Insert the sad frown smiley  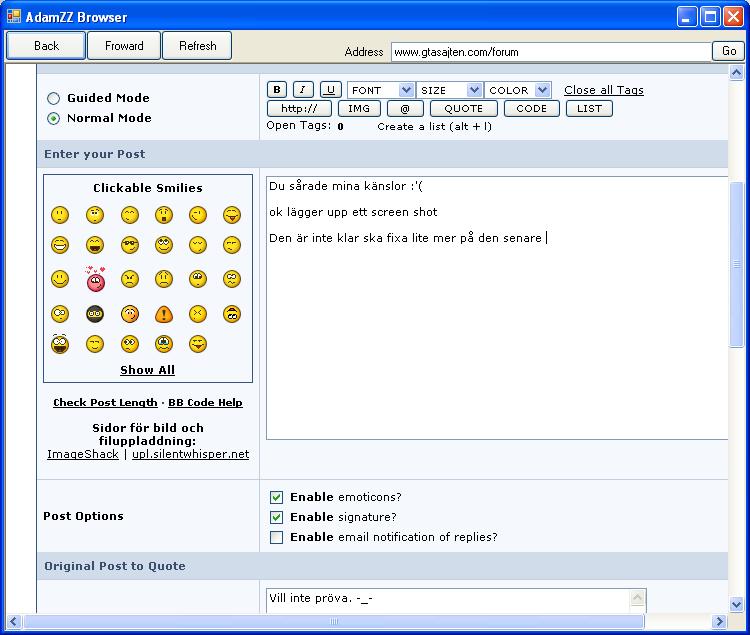(x=164, y=279)
